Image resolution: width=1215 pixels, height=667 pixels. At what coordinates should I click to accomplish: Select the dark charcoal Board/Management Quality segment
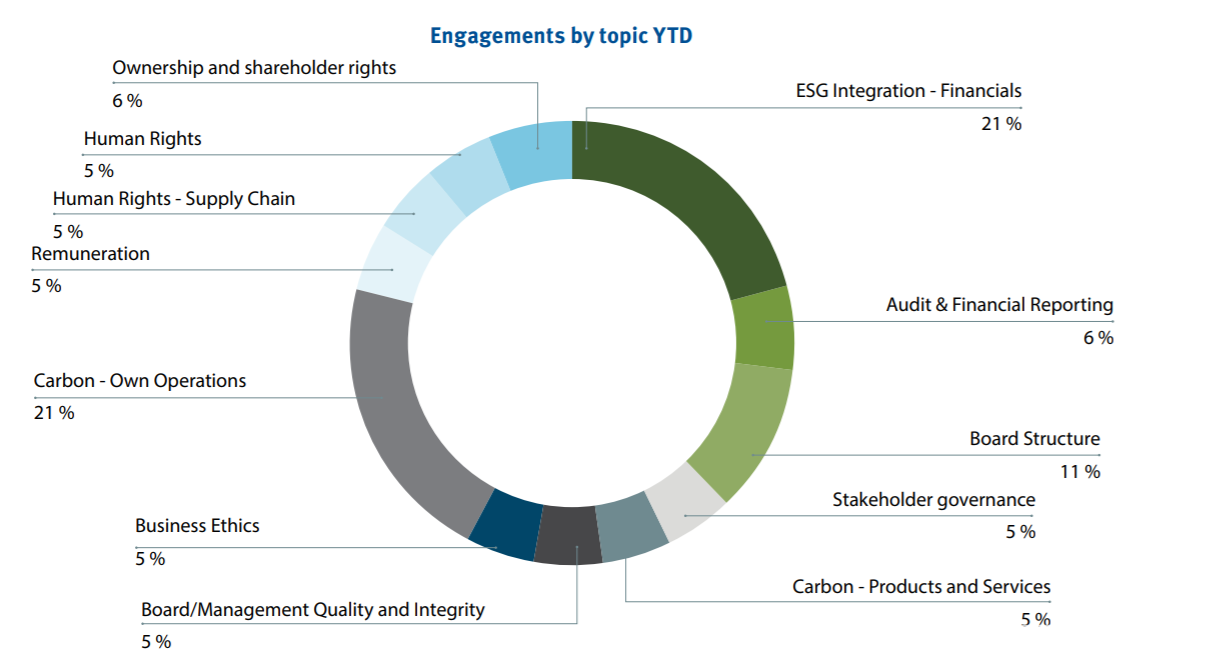pyautogui.click(x=569, y=536)
